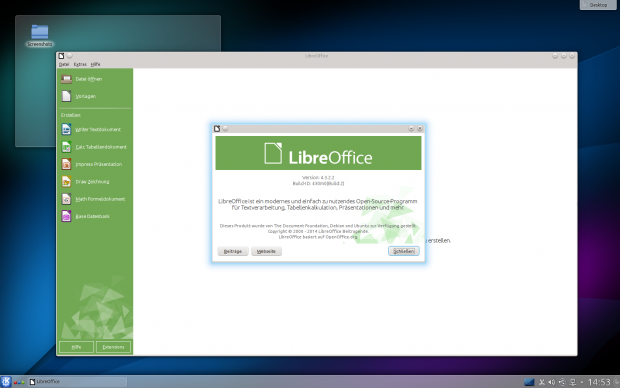This screenshot has width=620, height=388.
Task: Open the Datei menu
Action: [64, 64]
